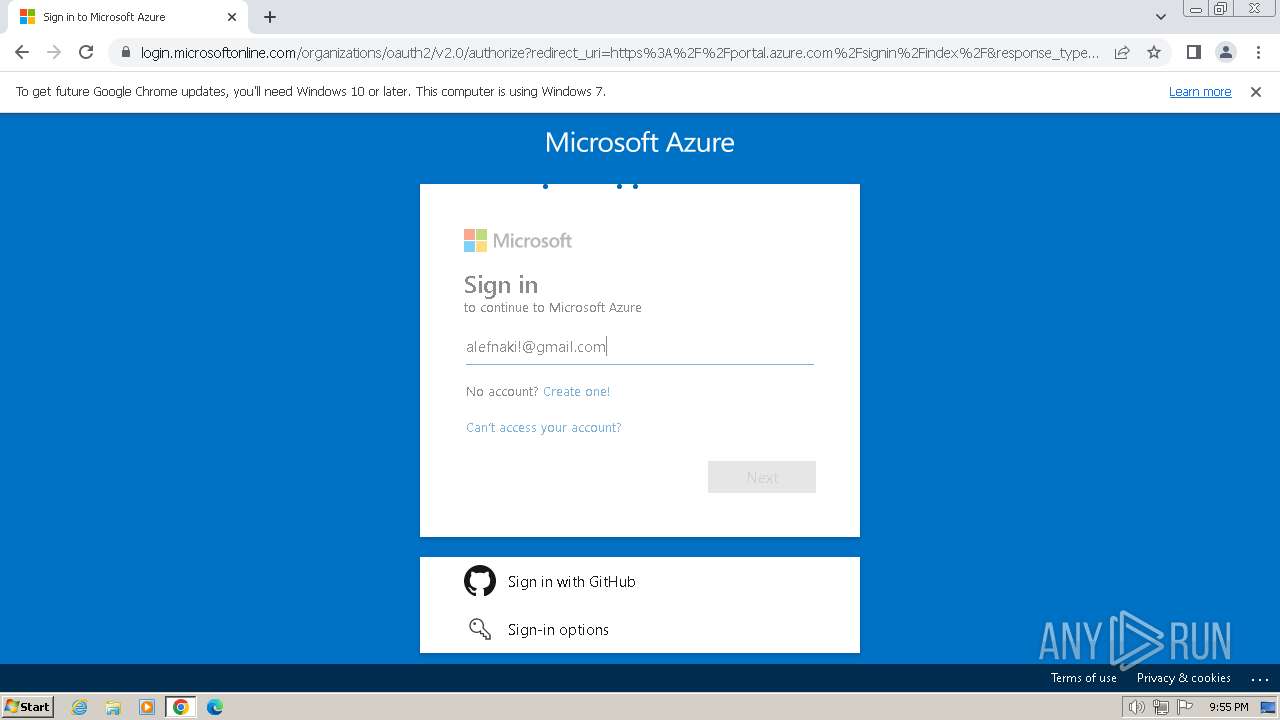Go back to the previous page
This screenshot has width=1280, height=720.
coord(22,52)
